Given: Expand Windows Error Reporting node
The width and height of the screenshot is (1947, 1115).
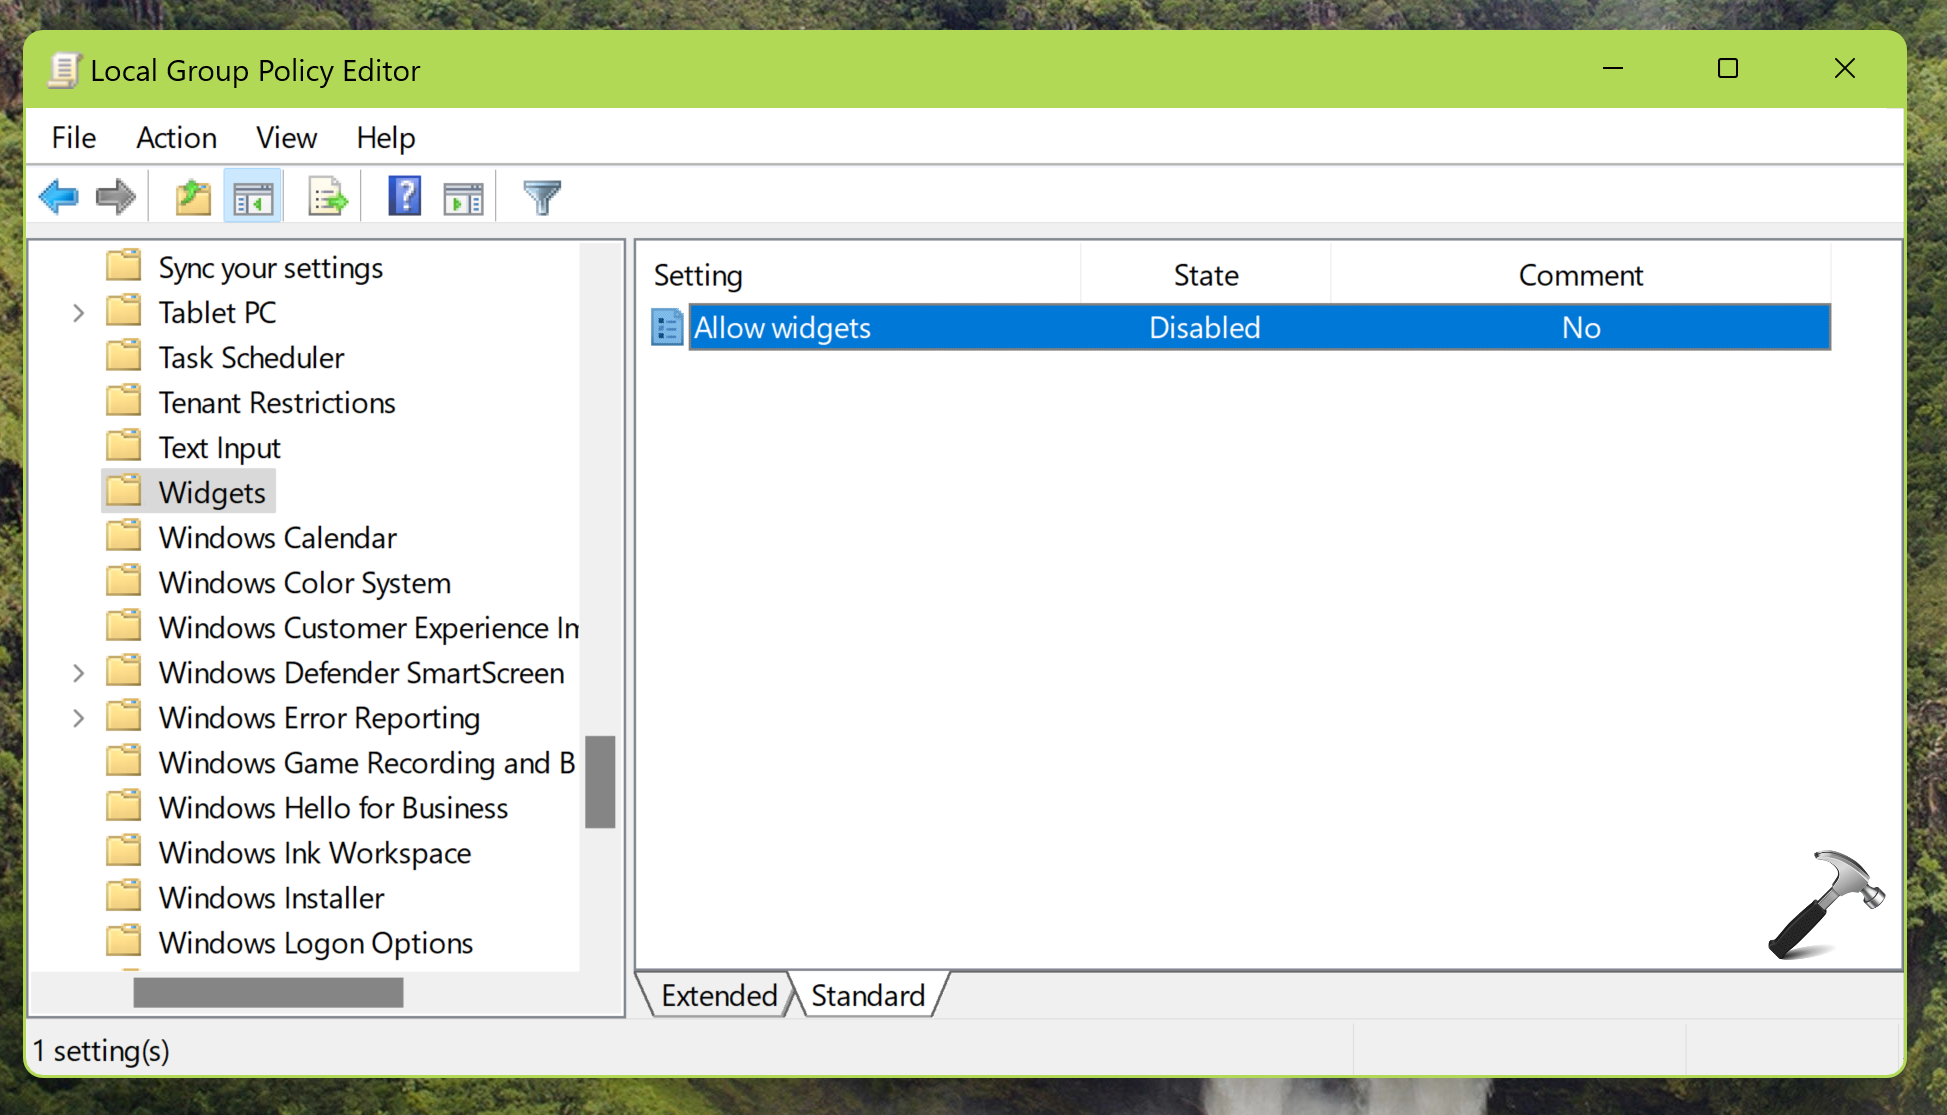Looking at the screenshot, I should [79, 718].
